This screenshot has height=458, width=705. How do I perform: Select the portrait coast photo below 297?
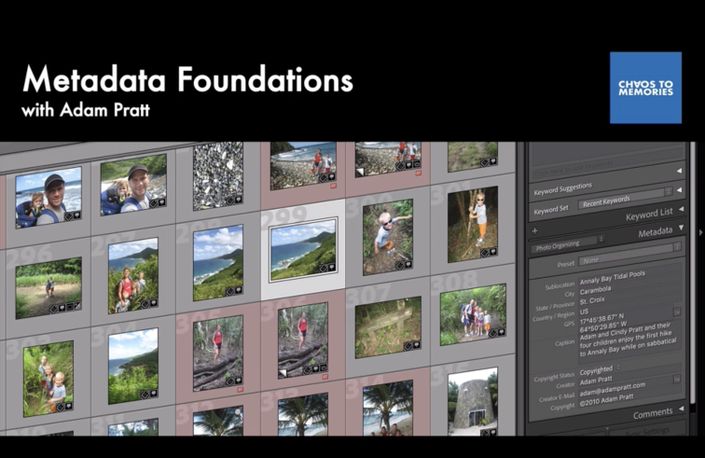(x=133, y=366)
